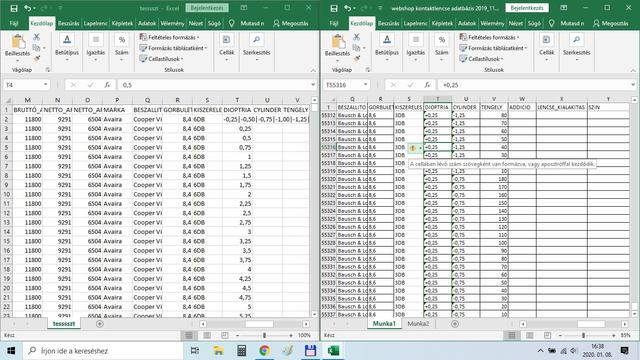
Task: Click horizontal scrollbar thumb in left window
Action: click(259, 324)
